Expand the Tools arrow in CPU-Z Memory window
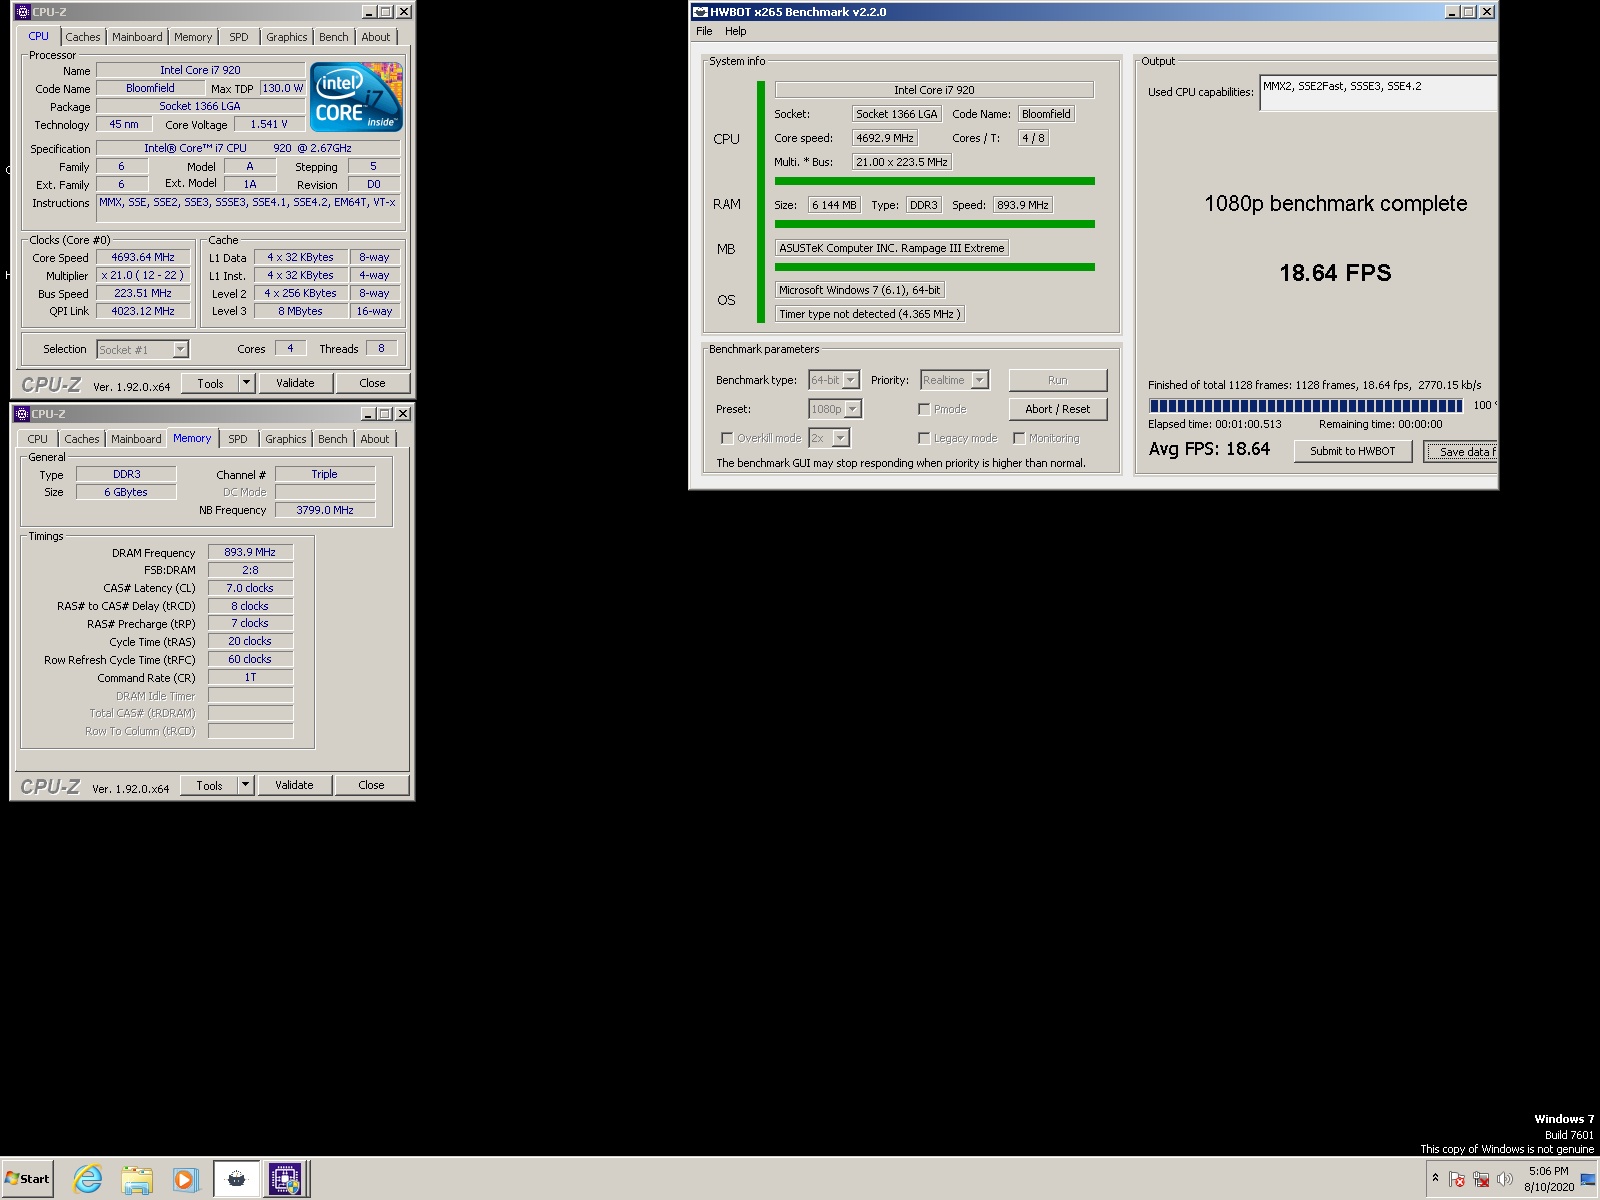The image size is (1600, 1200). 246,785
